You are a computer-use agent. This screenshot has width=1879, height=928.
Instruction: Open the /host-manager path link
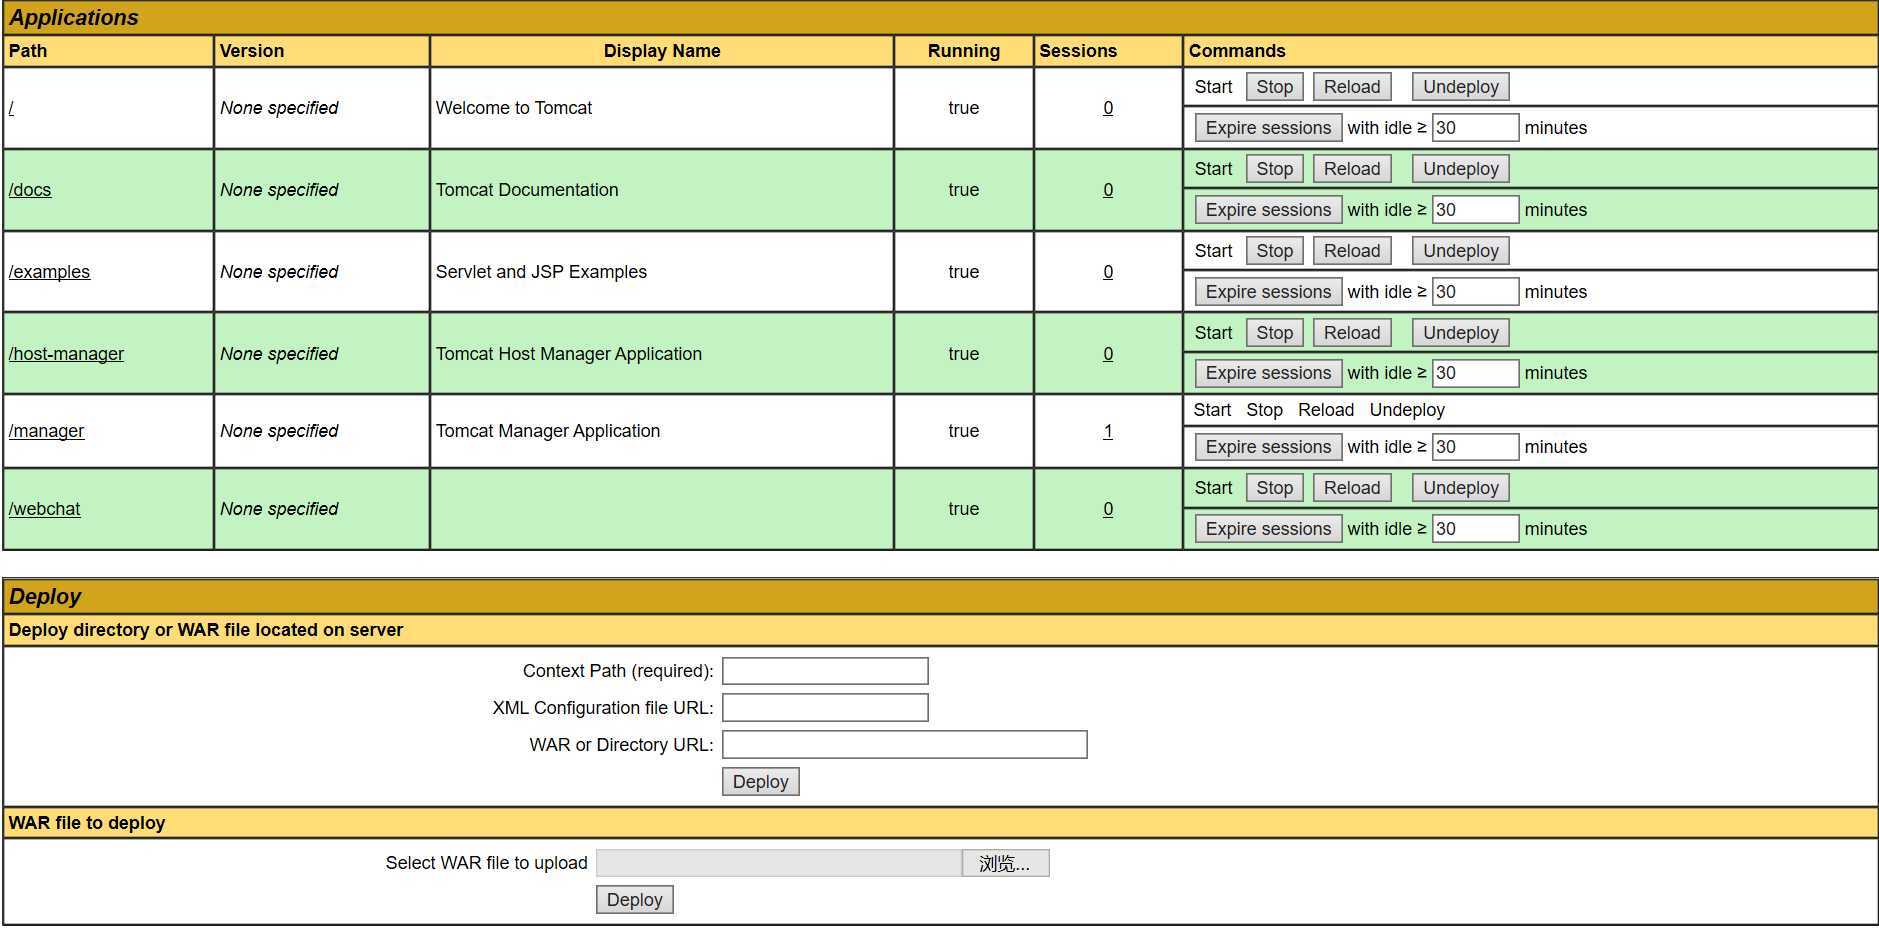coord(66,354)
